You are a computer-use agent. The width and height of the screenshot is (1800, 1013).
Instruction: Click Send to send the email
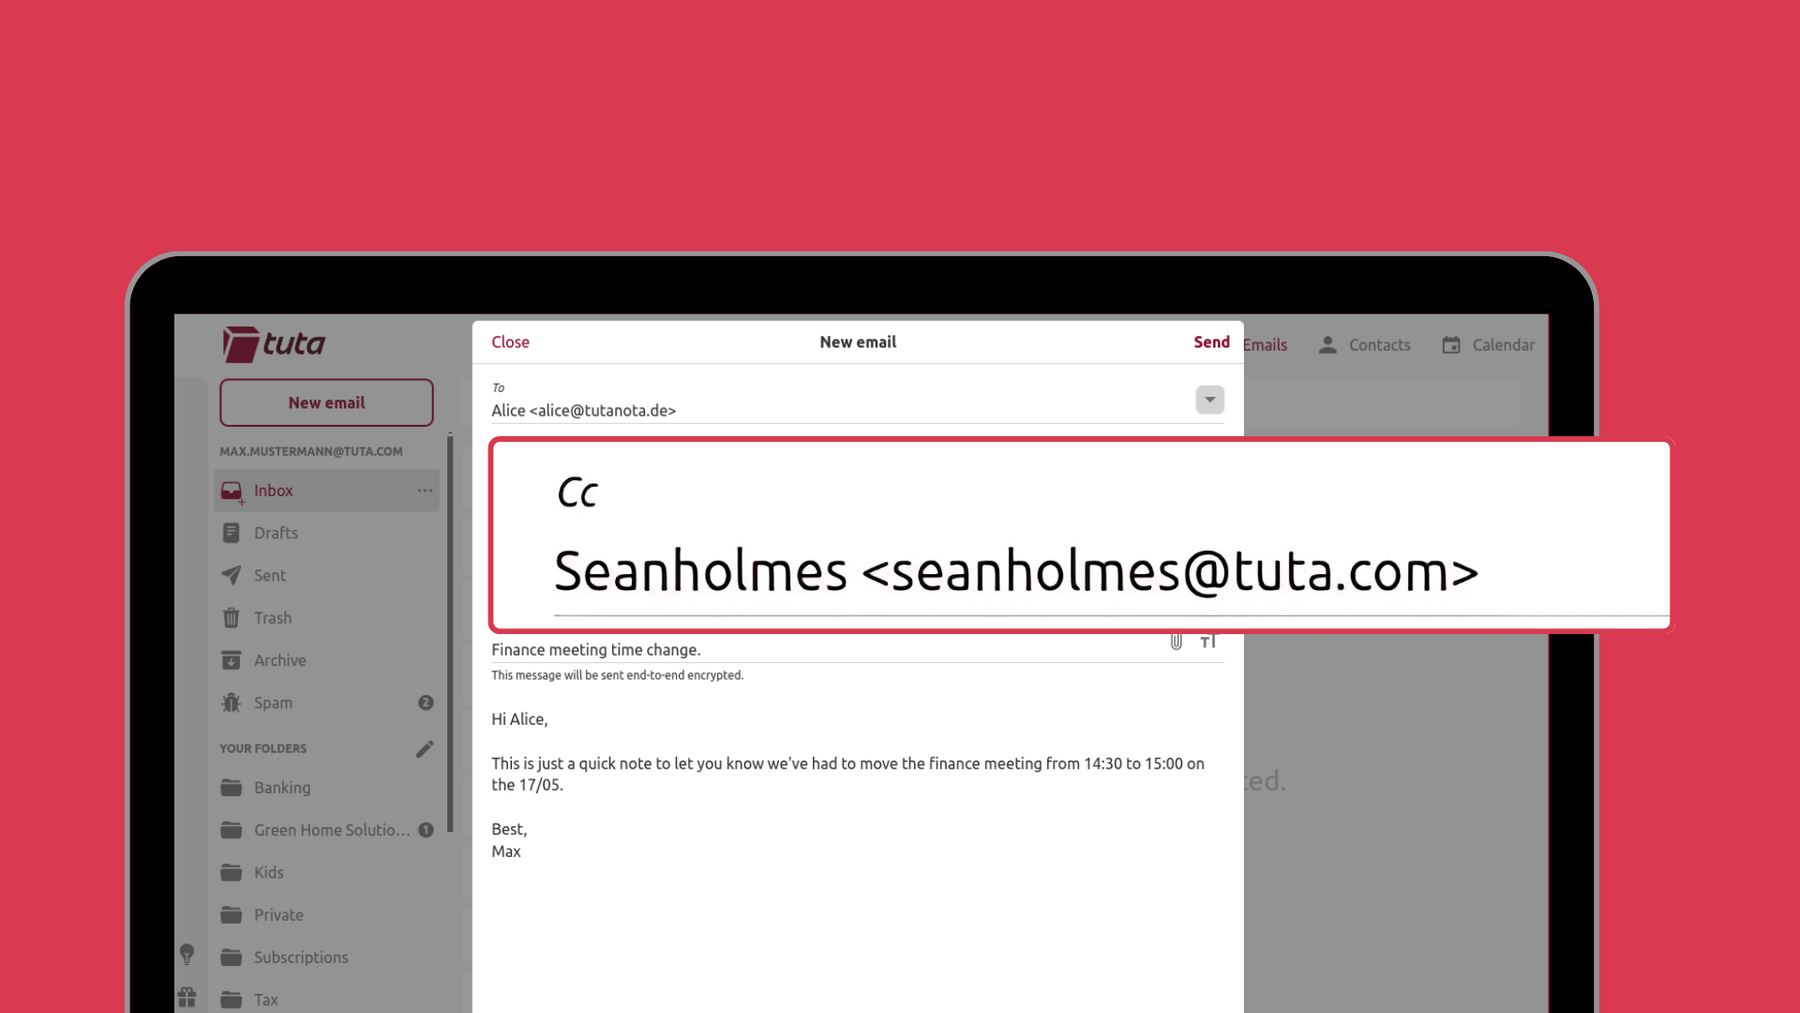click(x=1211, y=342)
